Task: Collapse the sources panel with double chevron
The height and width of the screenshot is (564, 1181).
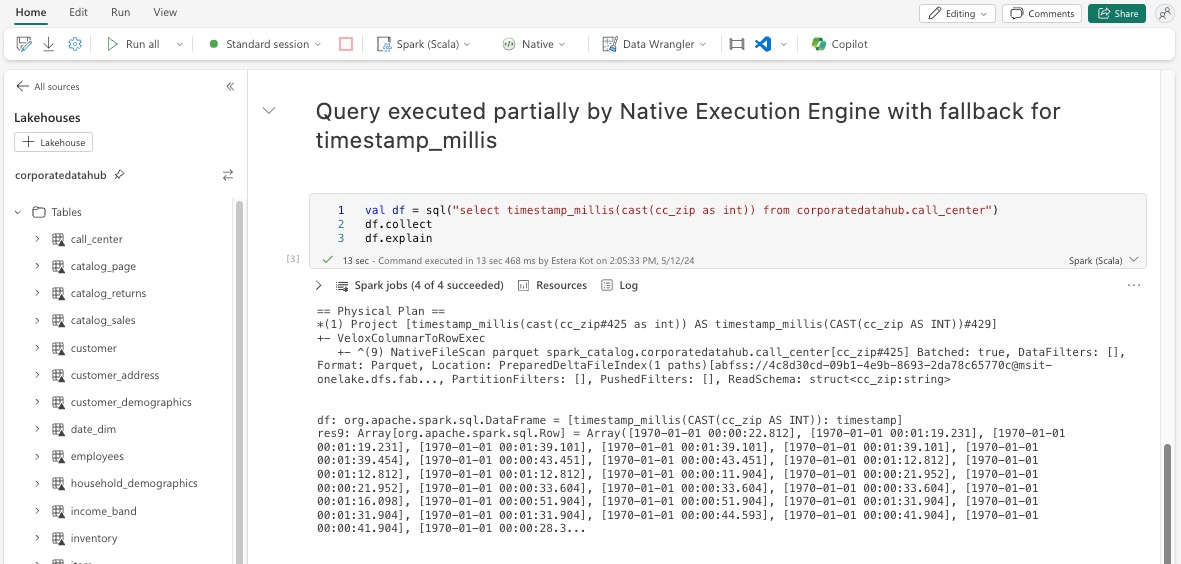Action: 230,87
